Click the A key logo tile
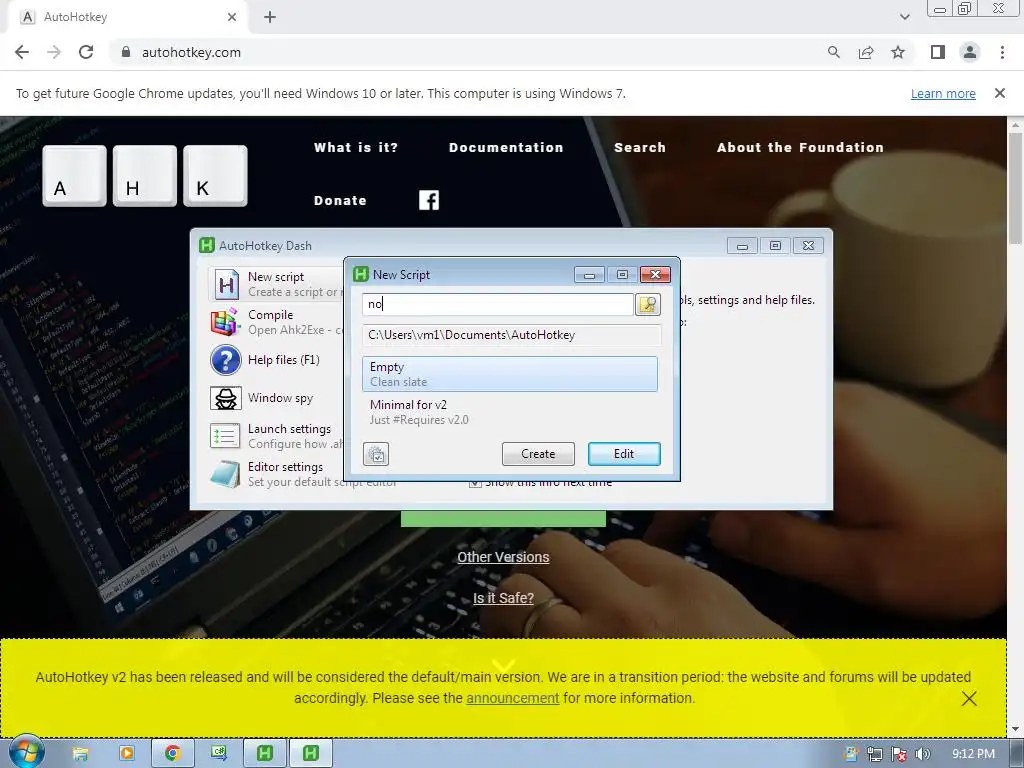 (x=74, y=176)
